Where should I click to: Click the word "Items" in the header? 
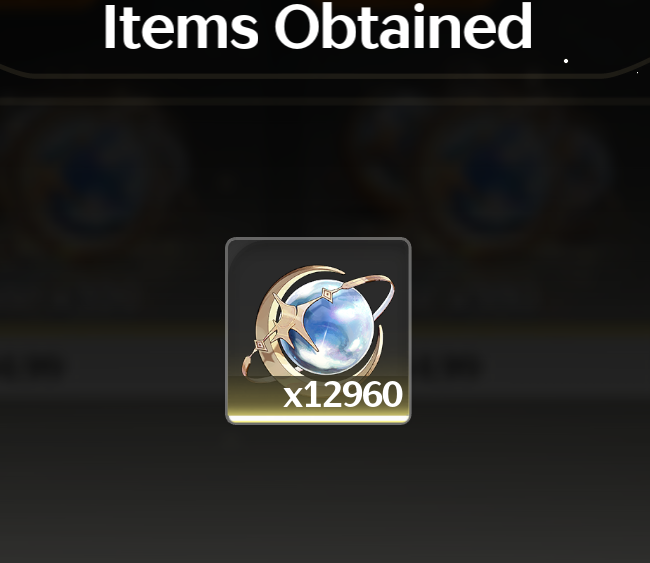click(x=180, y=27)
